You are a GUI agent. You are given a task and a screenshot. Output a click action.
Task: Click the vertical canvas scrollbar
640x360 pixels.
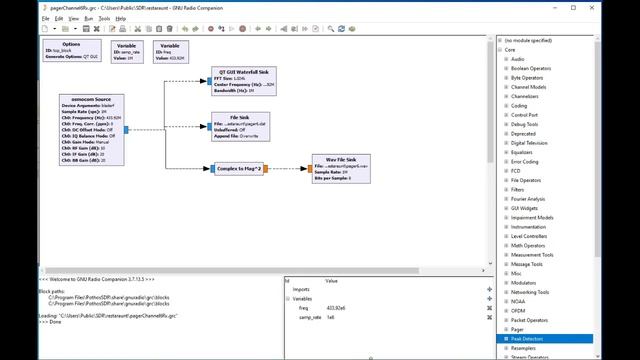[x=490, y=102]
